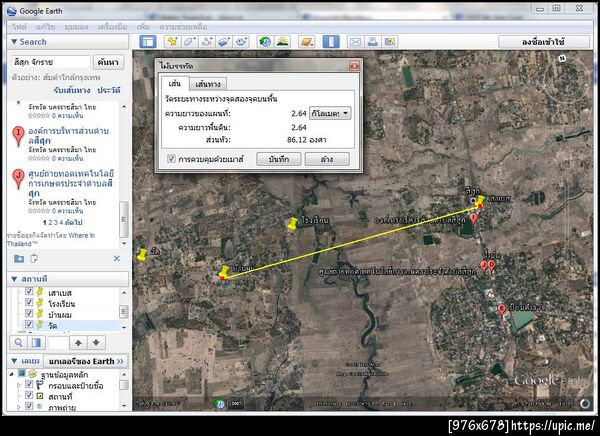Expand the กรอบและป้ายชื่อ tree node
600x436 pixels.
coord(19,385)
